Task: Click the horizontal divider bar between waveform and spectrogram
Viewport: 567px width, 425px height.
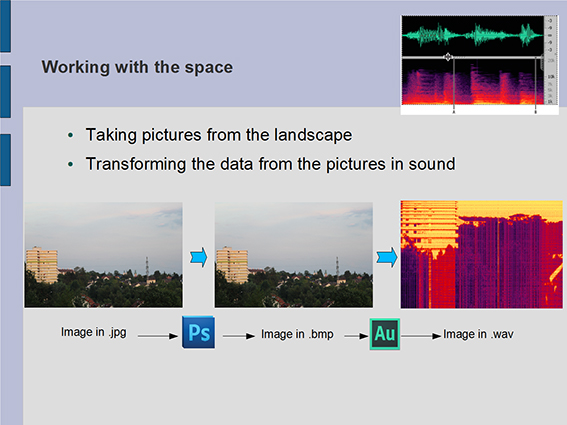Action: point(473,58)
